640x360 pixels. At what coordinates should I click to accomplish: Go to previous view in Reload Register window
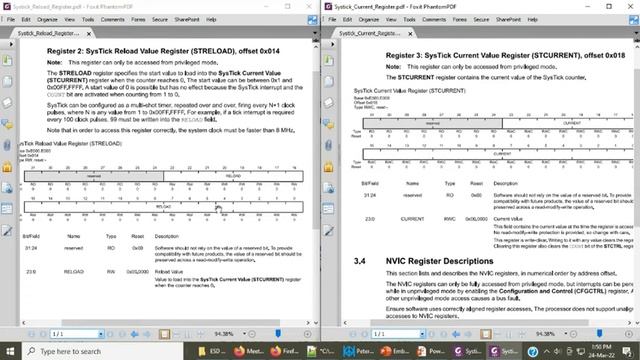(134, 334)
